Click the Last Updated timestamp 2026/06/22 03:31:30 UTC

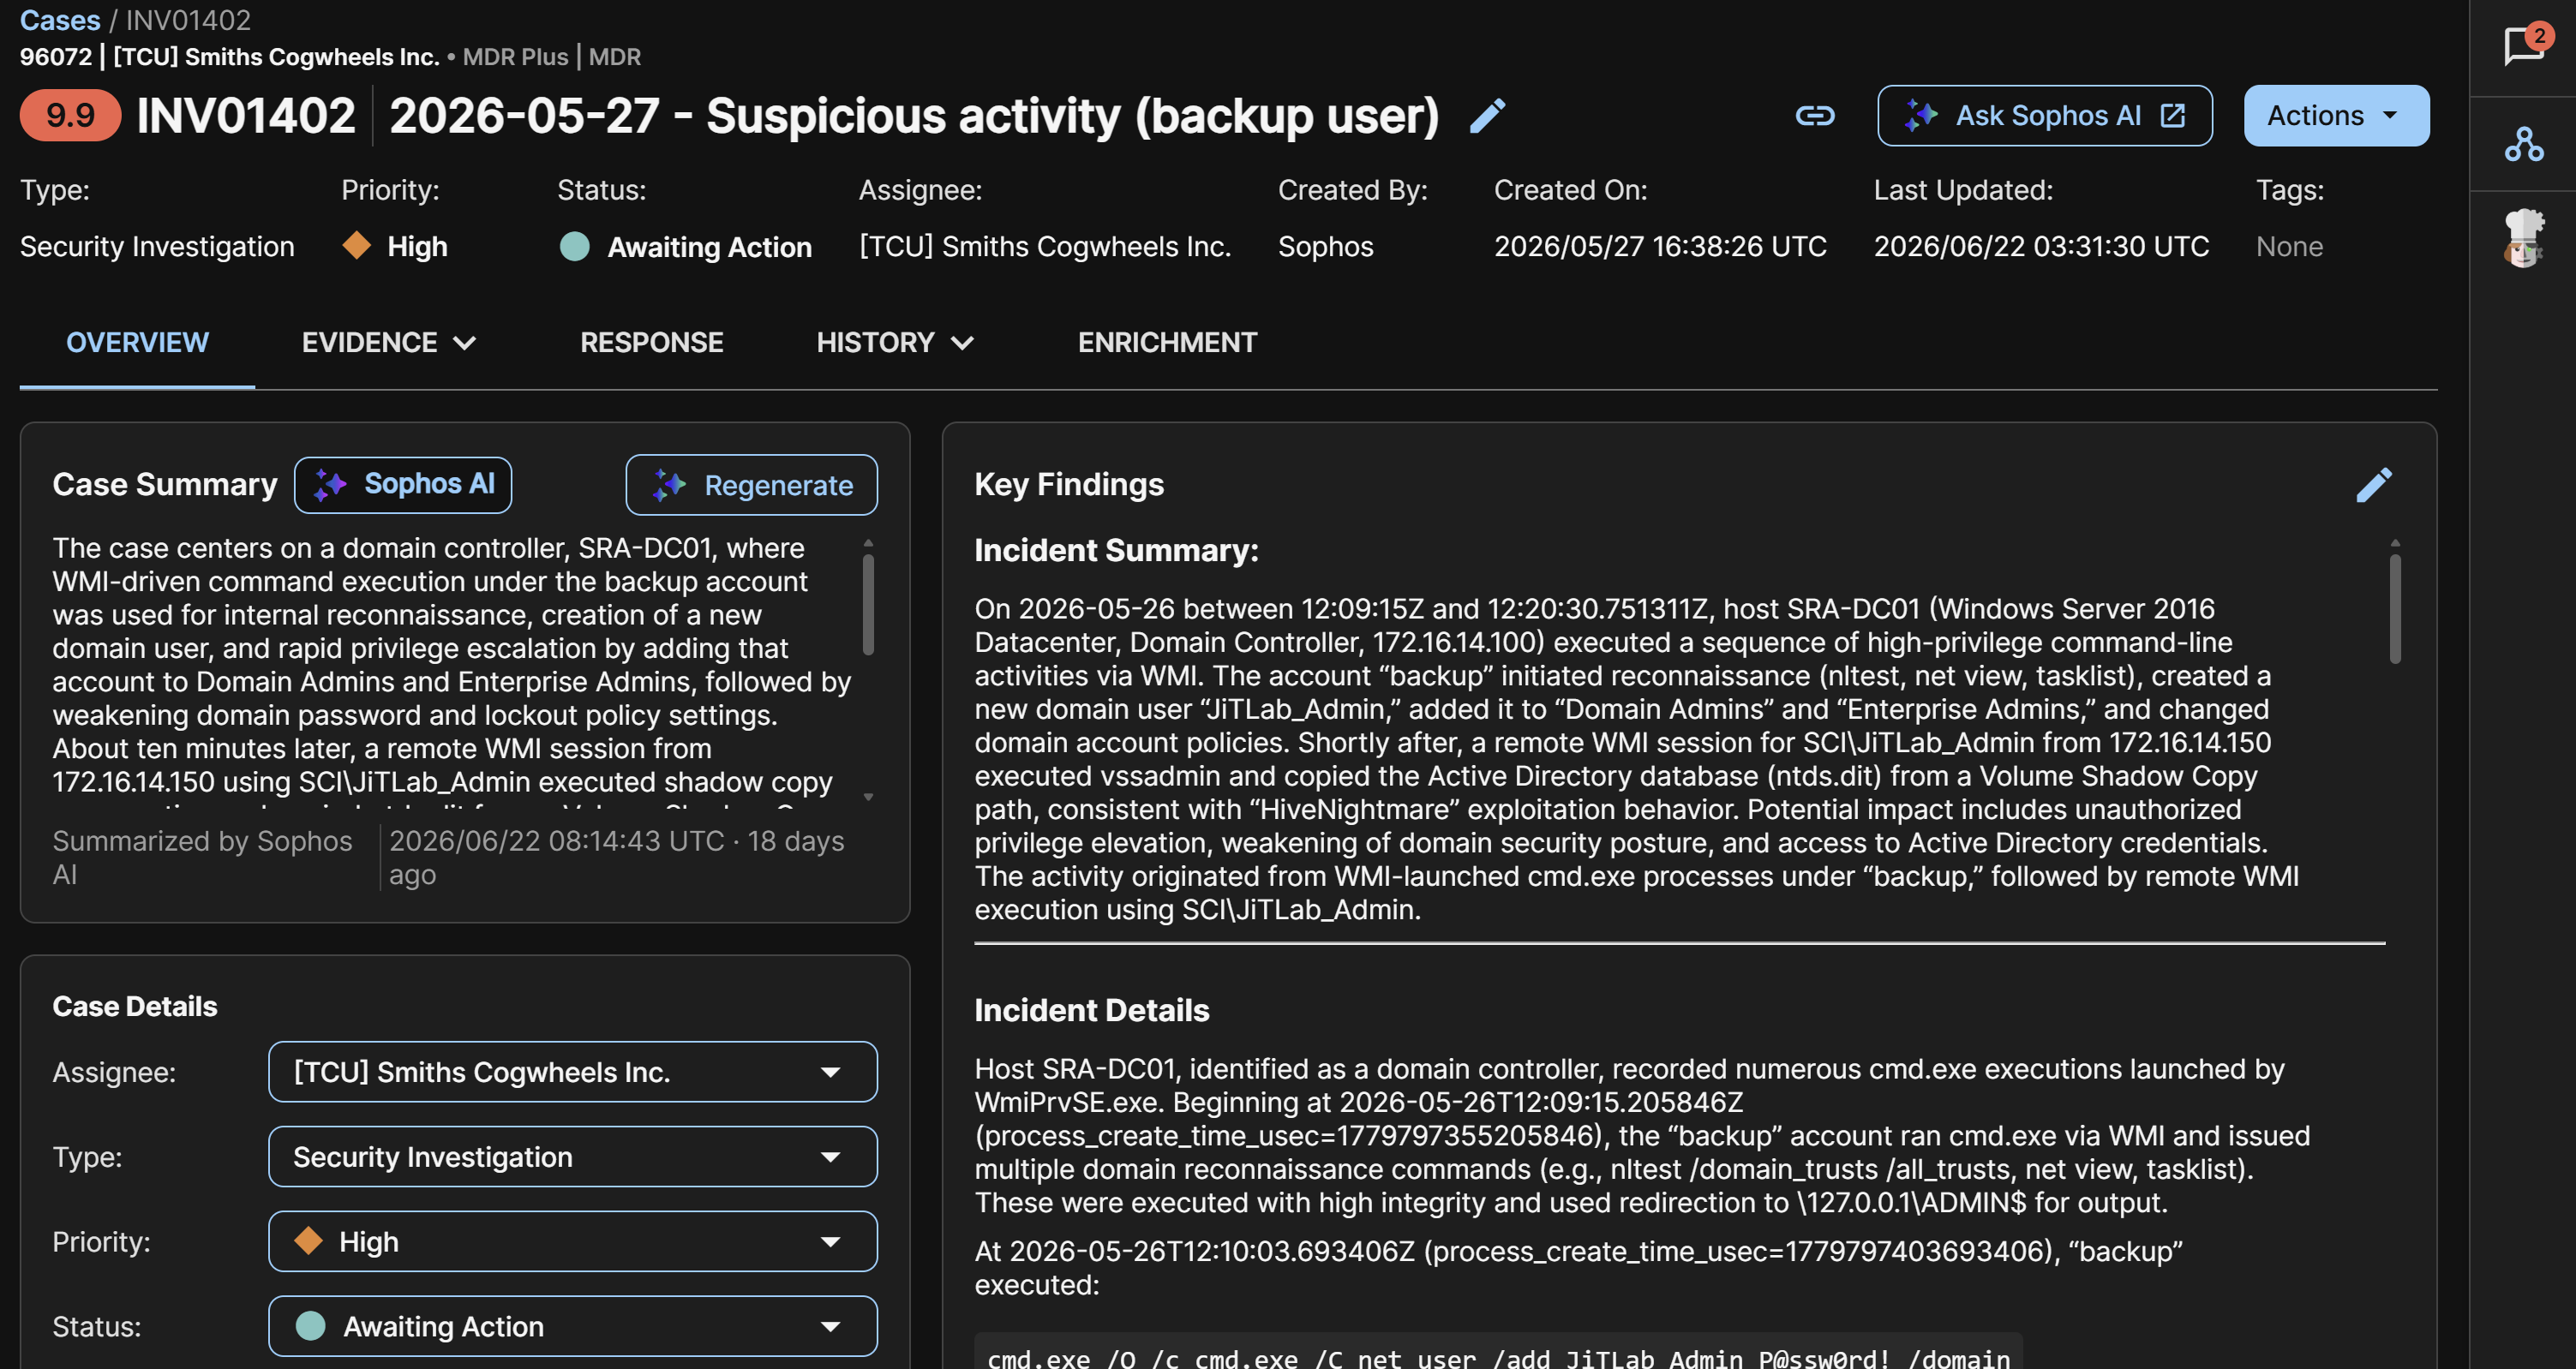[x=2041, y=246]
